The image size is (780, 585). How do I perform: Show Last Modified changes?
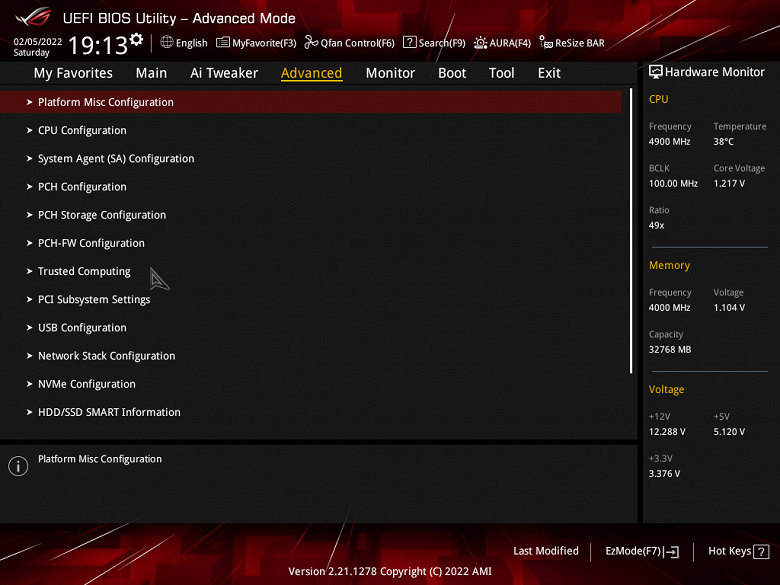[546, 551]
